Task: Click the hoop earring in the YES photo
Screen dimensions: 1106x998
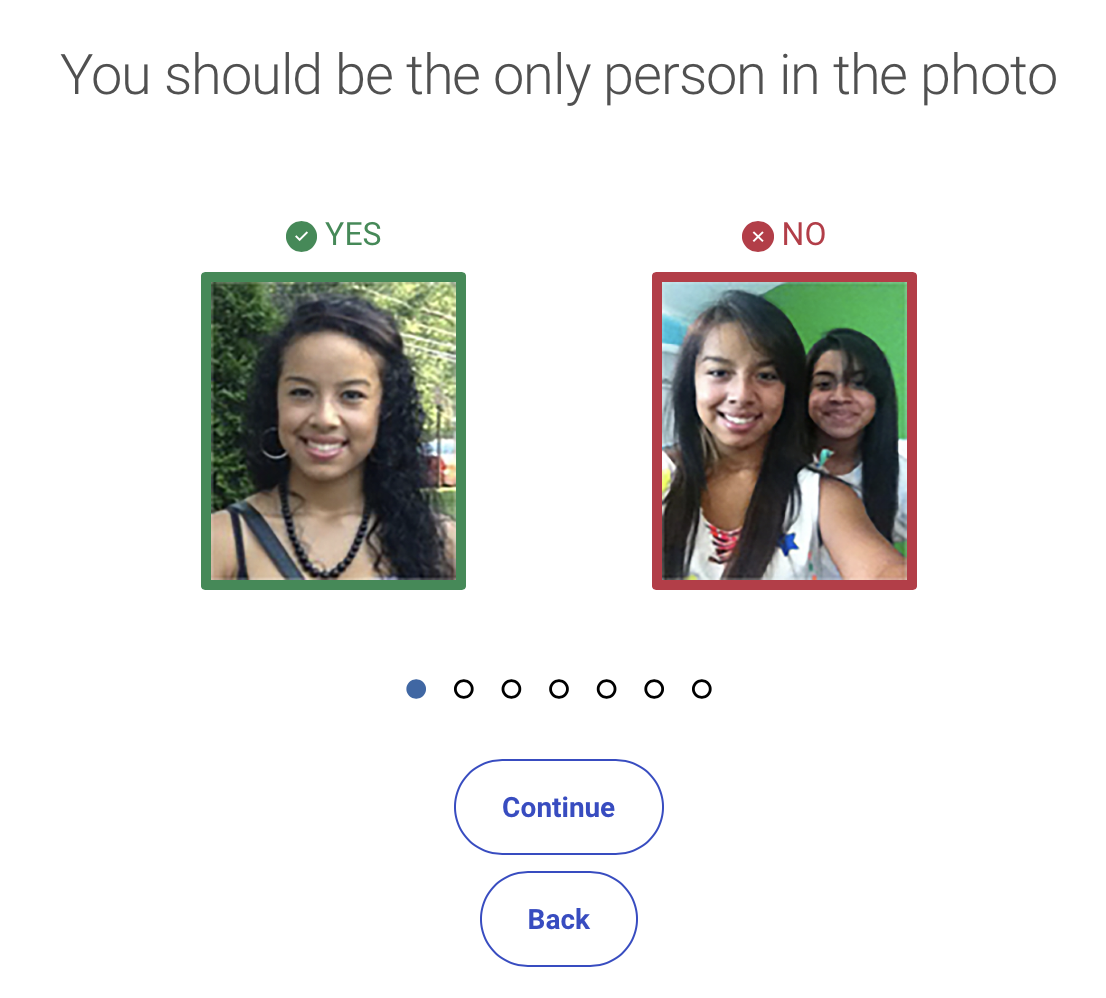Action: click(x=274, y=443)
